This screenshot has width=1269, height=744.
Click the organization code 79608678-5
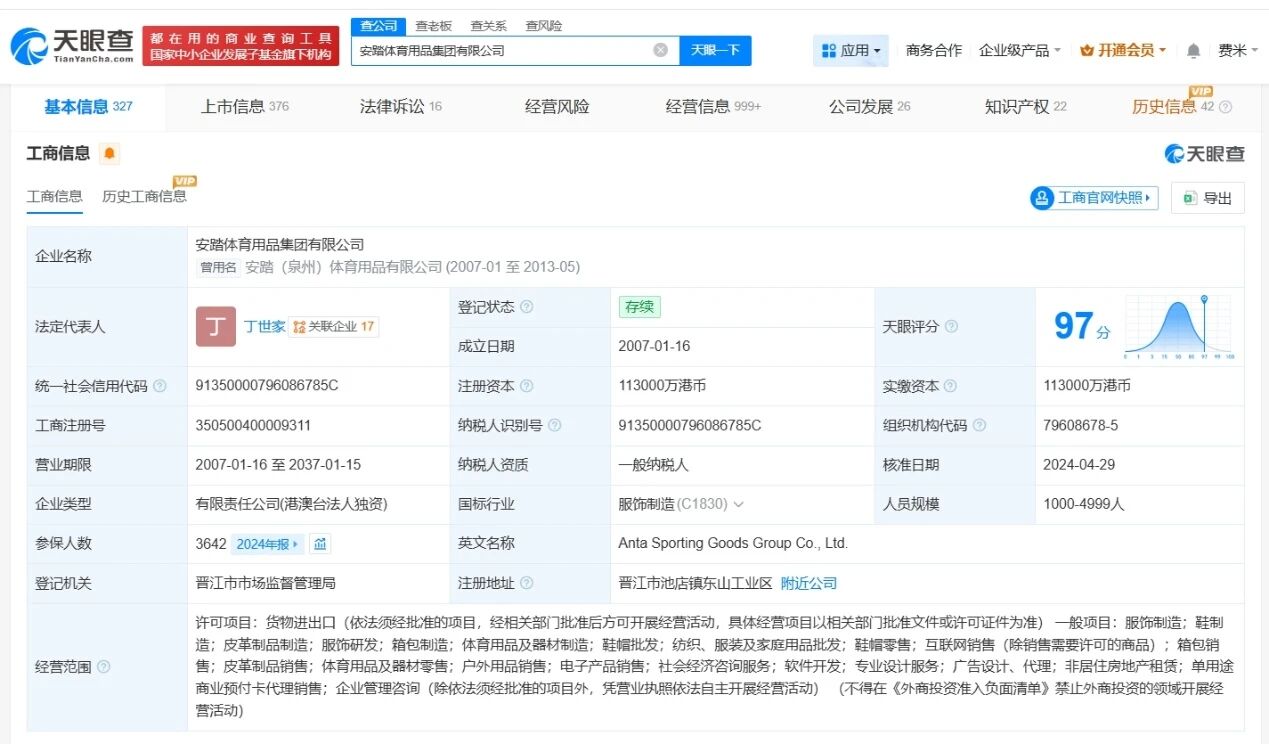point(1080,426)
